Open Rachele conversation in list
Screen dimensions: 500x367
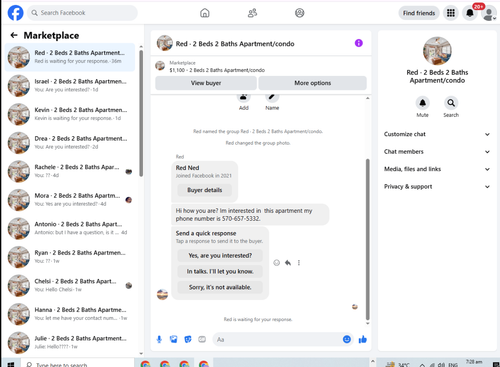tap(70, 171)
